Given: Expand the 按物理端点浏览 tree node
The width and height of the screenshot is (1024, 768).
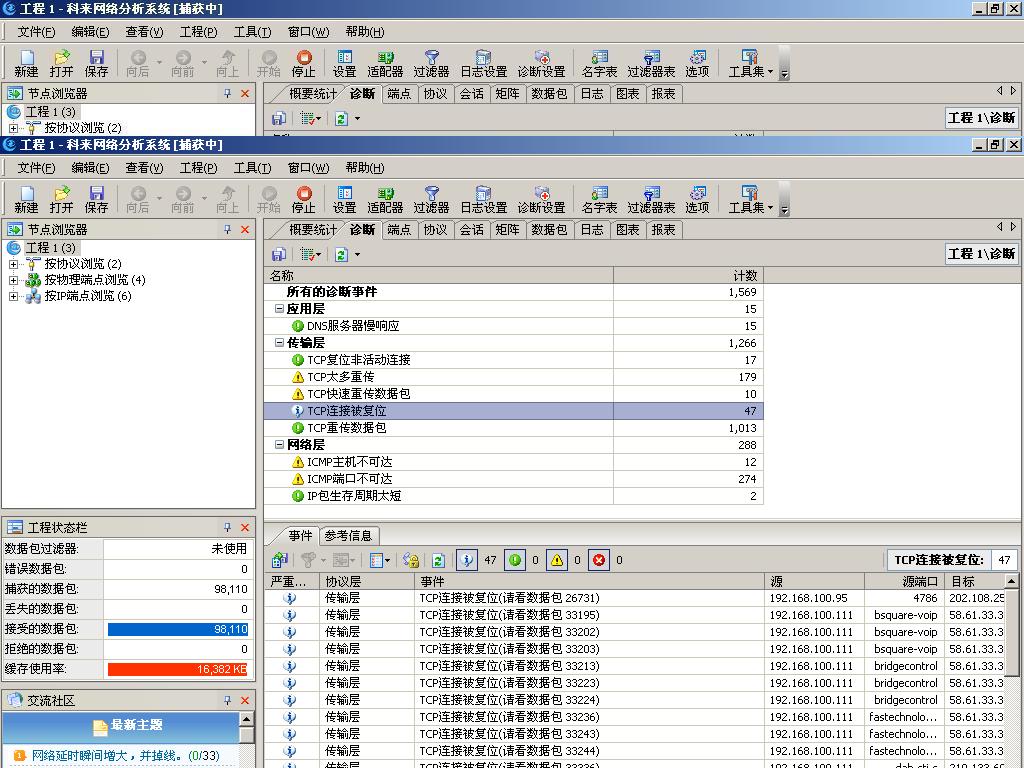Looking at the screenshot, I should [x=13, y=280].
